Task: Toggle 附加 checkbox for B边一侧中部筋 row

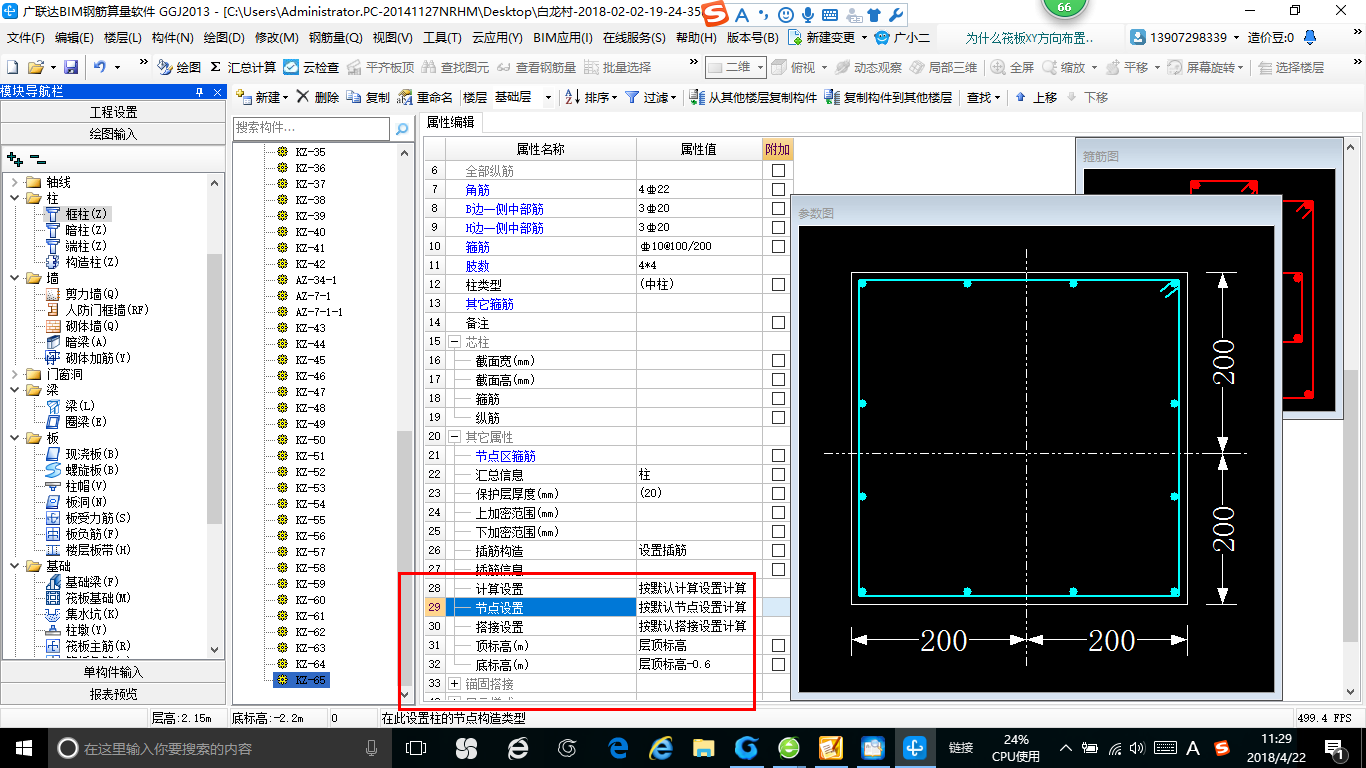Action: point(778,208)
